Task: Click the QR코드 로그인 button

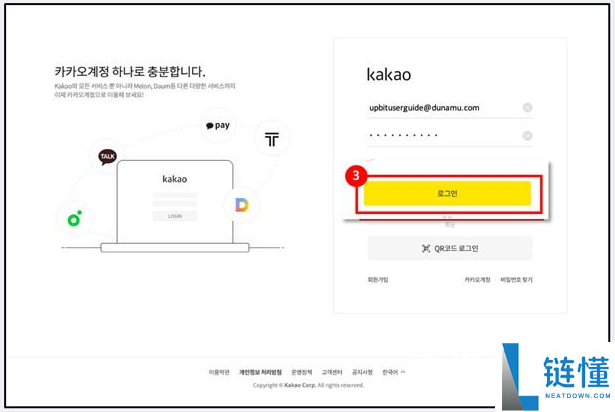Action: point(450,248)
